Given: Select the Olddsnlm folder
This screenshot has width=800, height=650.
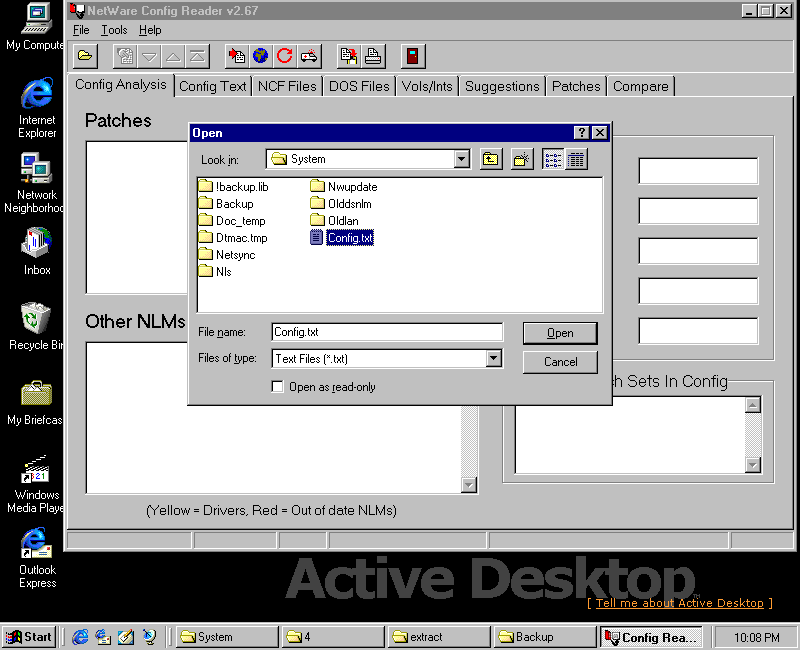Looking at the screenshot, I should (341, 204).
